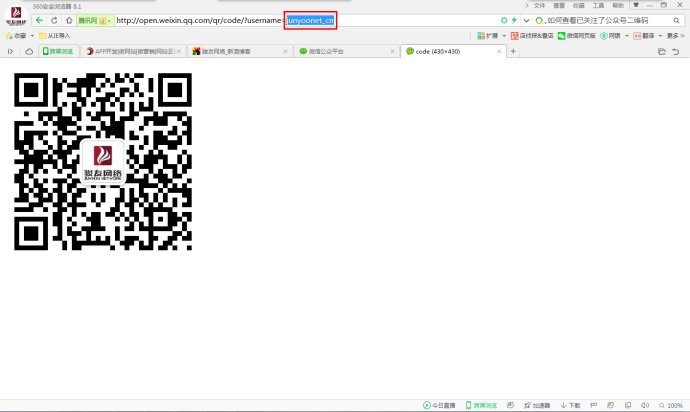Viewport: 690px width, 412px height.
Task: Open the 100% zoom level control
Action: pyautogui.click(x=671, y=405)
